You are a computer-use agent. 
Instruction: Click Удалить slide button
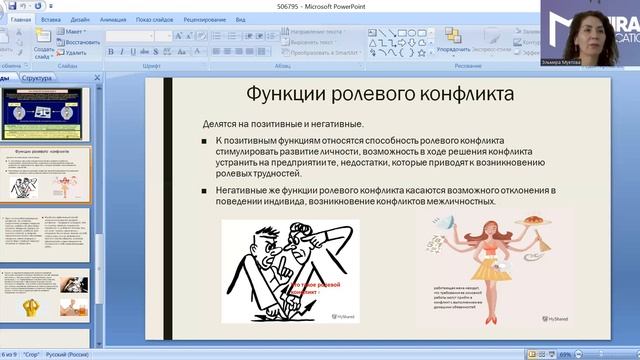(72, 53)
